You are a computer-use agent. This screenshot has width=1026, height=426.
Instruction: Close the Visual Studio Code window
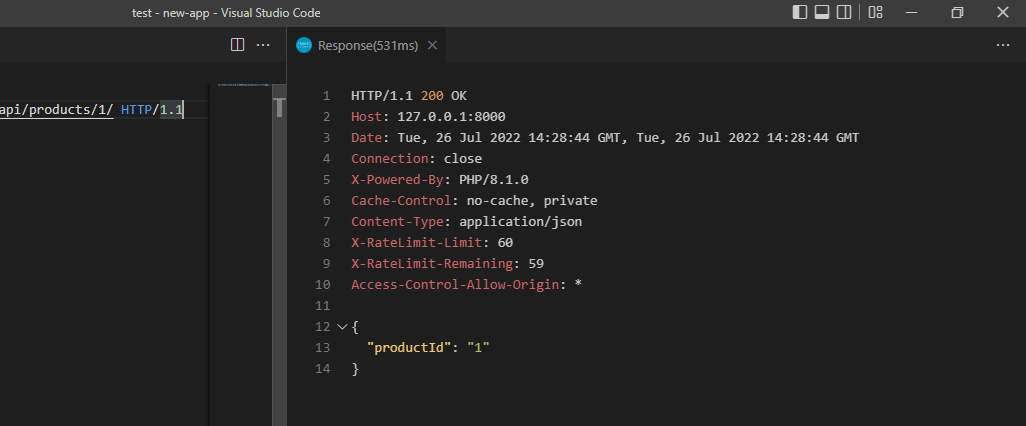pos(1002,12)
